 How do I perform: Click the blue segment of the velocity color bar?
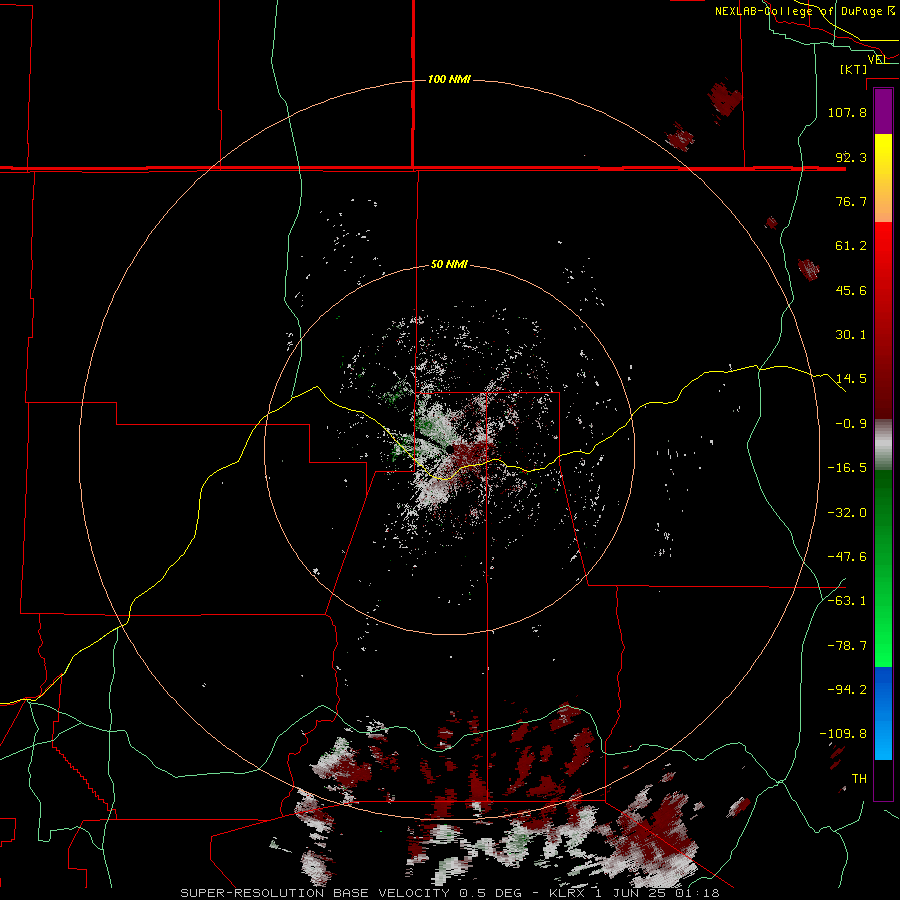coord(883,713)
